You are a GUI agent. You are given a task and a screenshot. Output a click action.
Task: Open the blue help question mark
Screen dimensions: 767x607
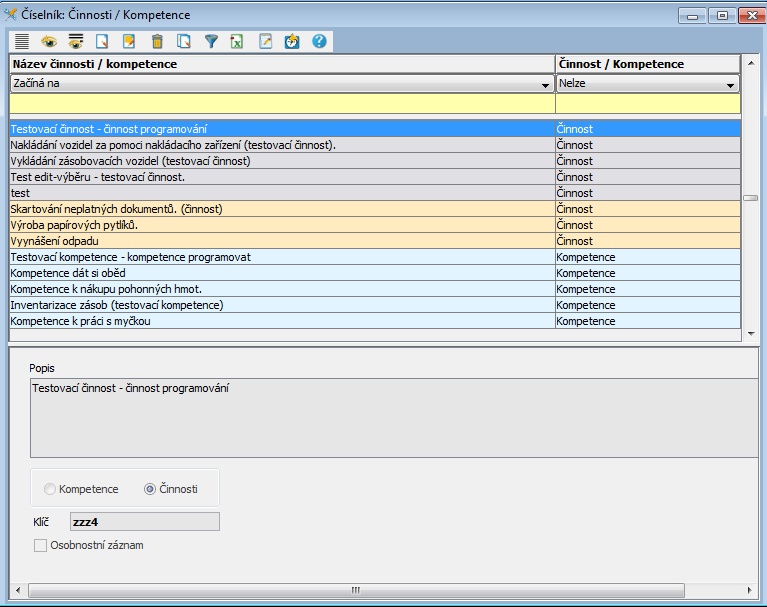[319, 41]
